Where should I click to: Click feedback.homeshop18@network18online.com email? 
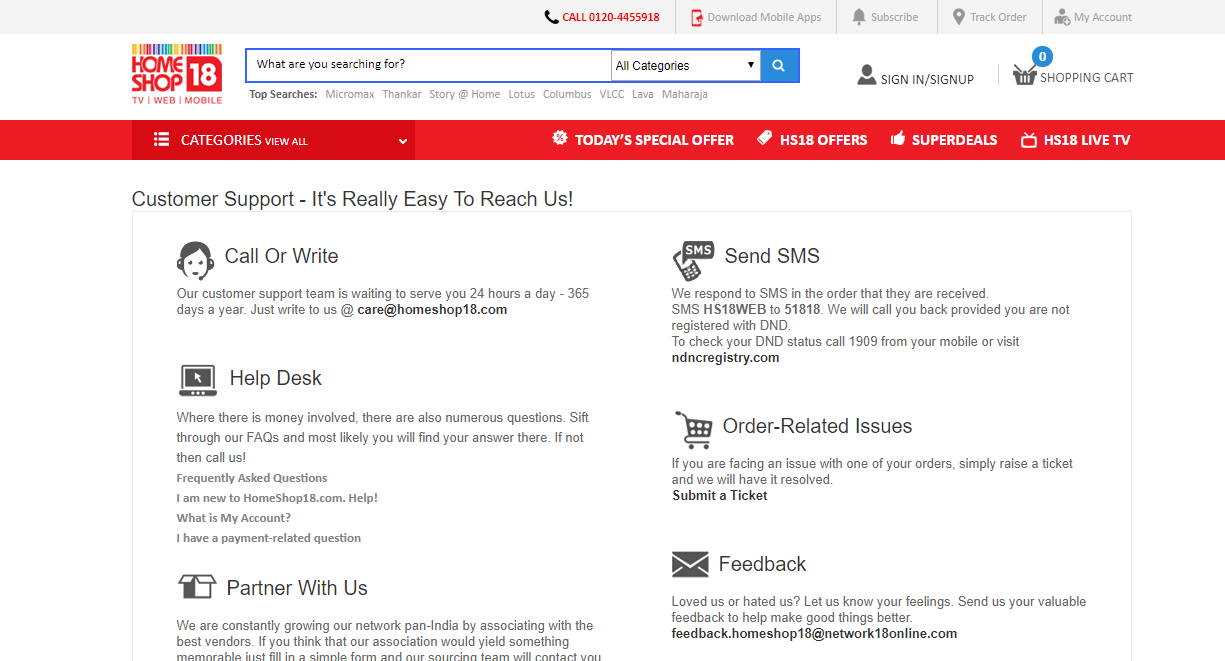815,634
